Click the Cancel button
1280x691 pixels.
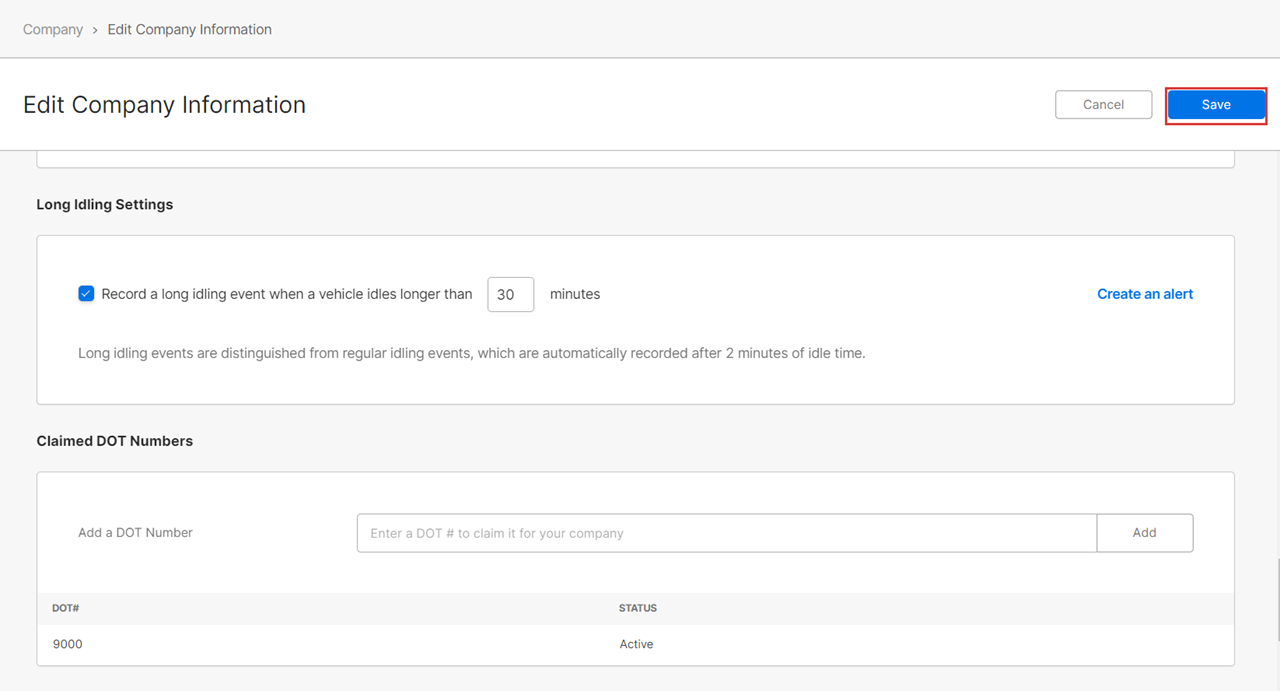click(x=1103, y=105)
